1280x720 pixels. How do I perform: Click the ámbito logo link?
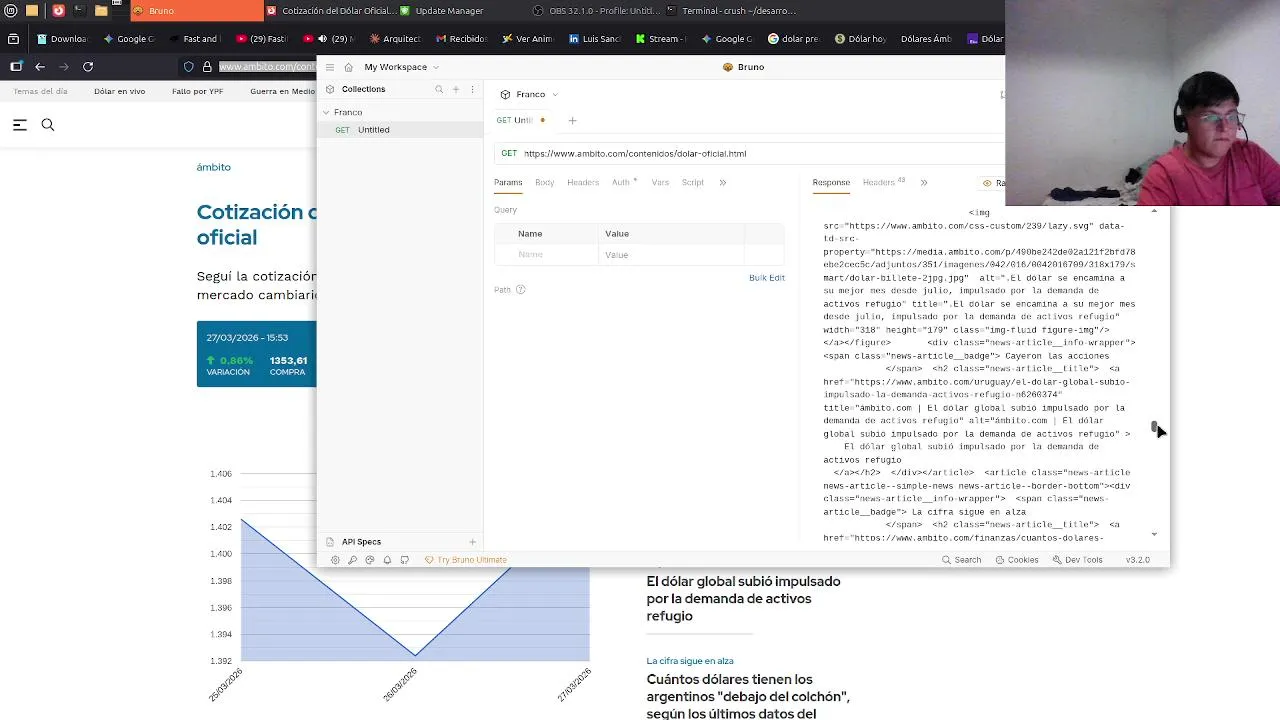(x=213, y=167)
